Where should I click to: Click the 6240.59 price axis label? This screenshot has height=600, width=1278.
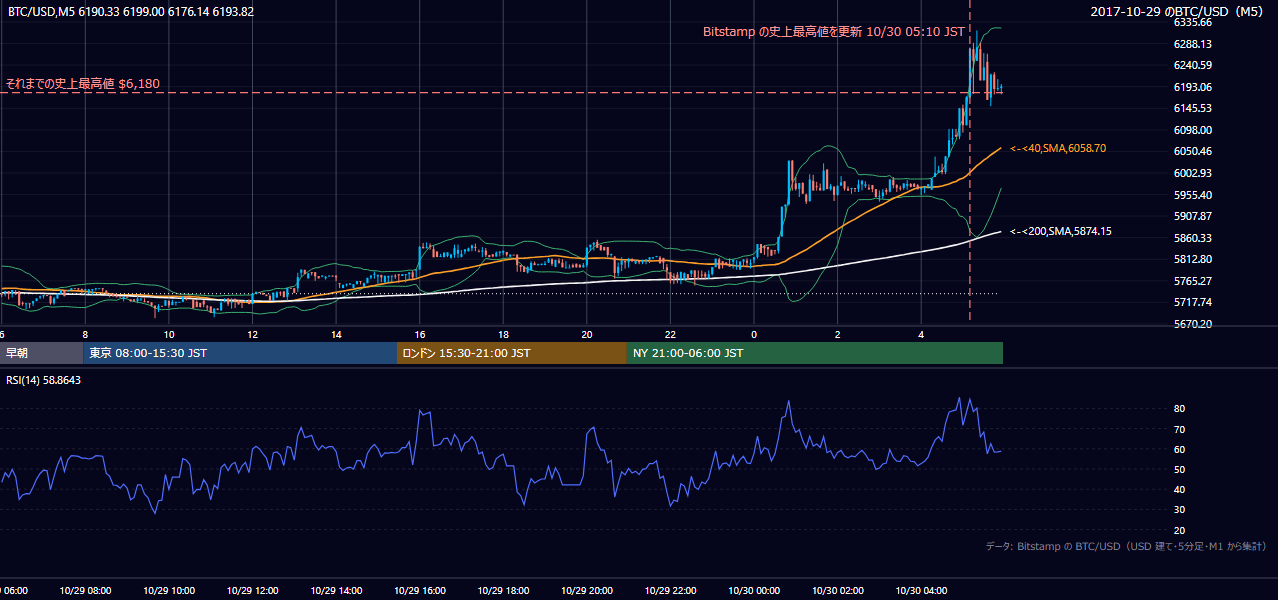click(x=1192, y=66)
